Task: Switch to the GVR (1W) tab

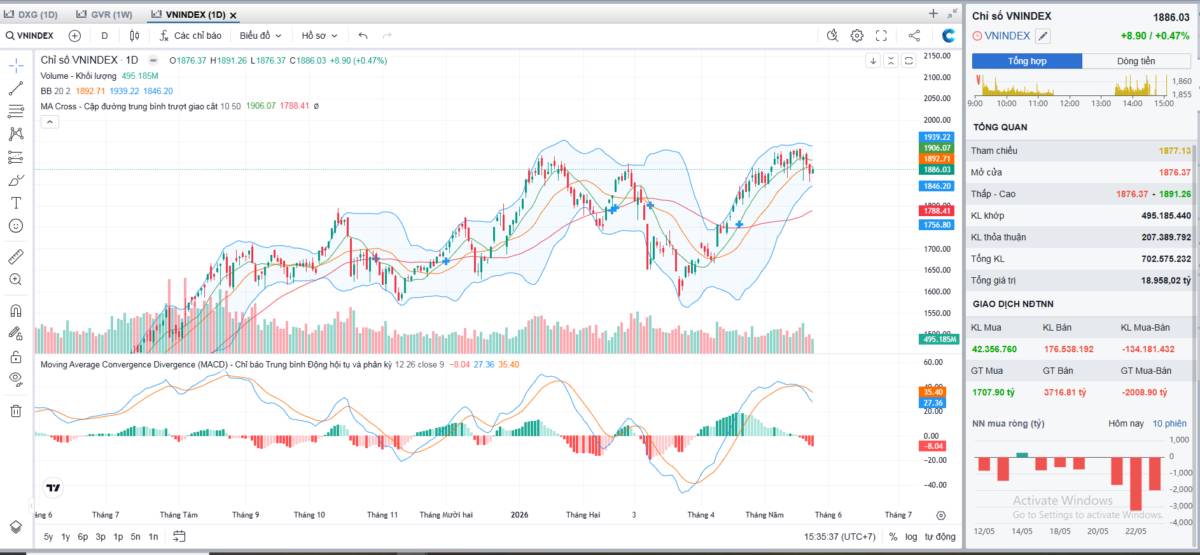Action: 105,15
